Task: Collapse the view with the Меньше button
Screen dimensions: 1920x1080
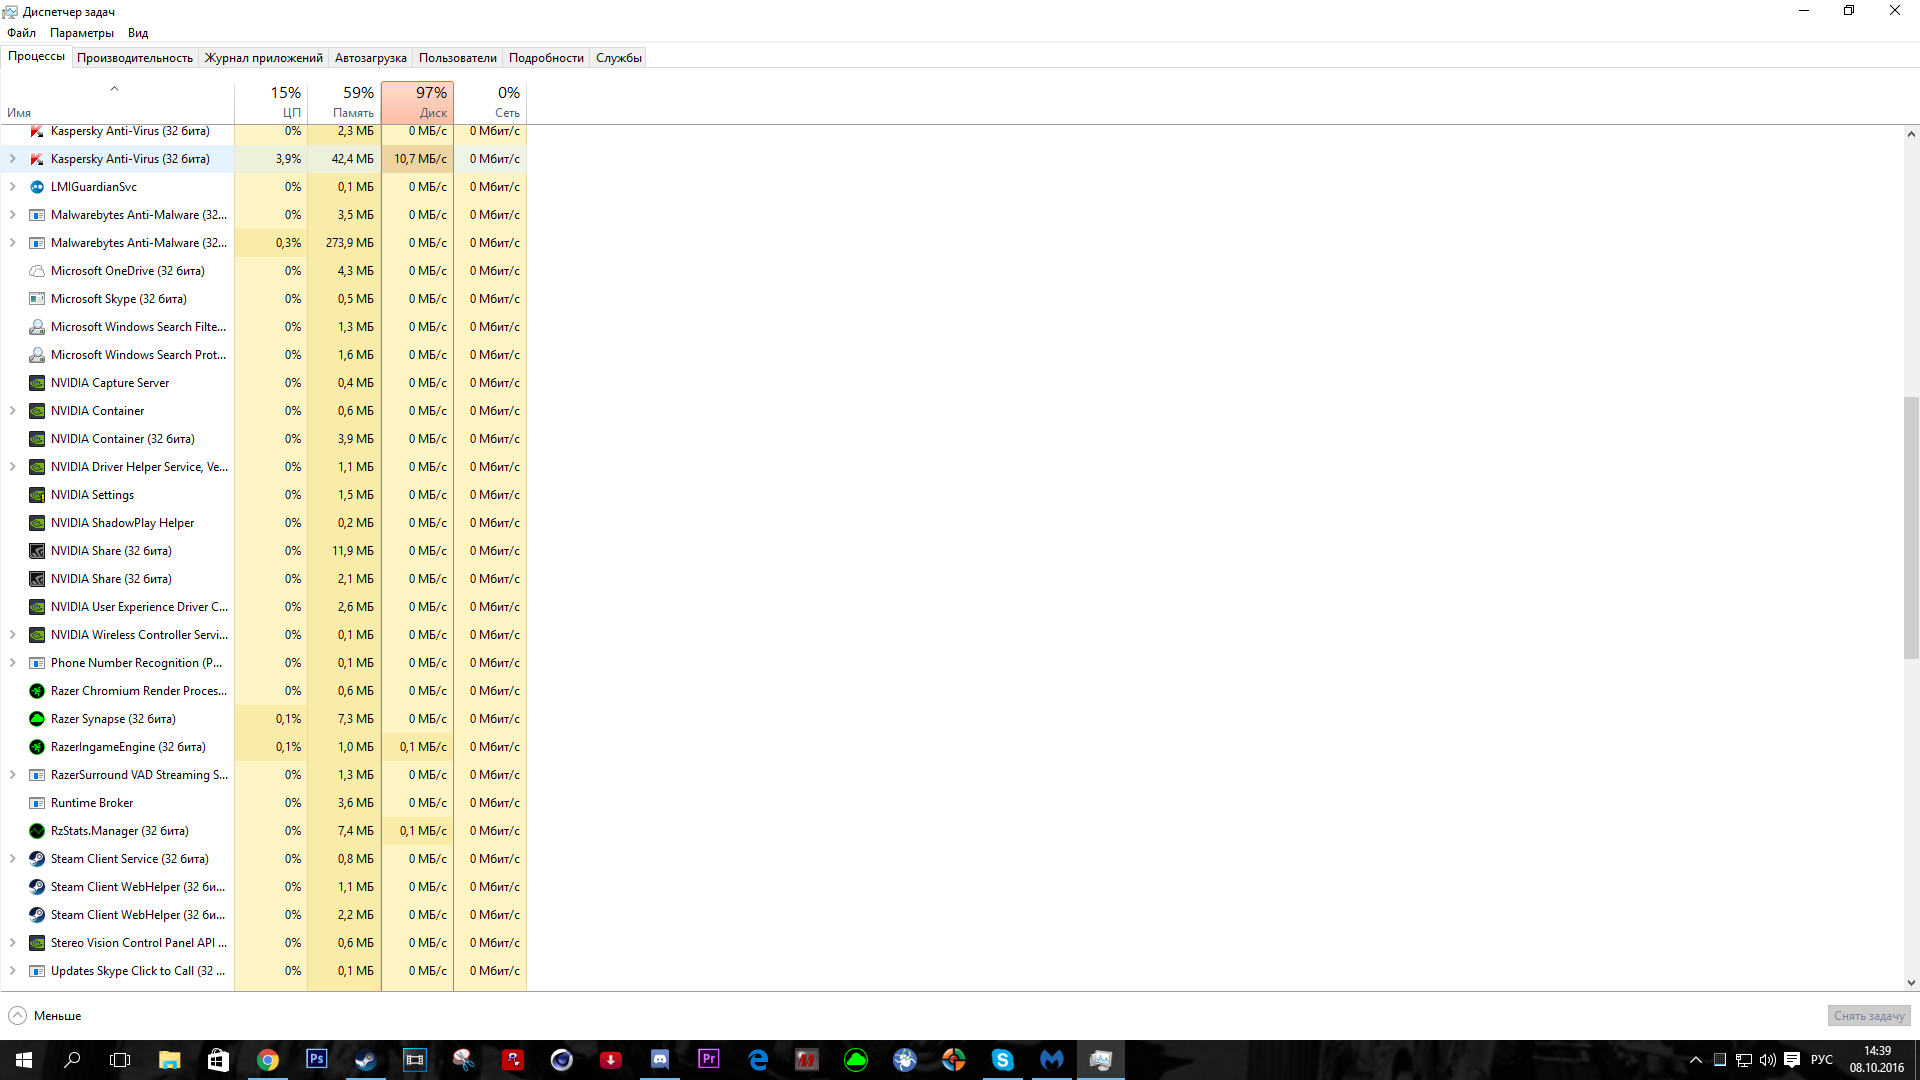Action: [x=45, y=1015]
